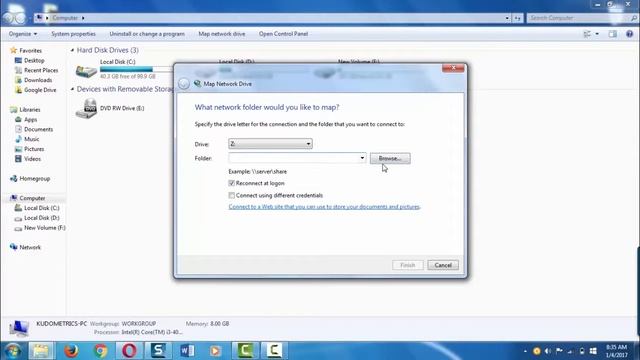Open Microsoft Word from the taskbar
Viewport: 640px width, 360px height.
(187, 351)
